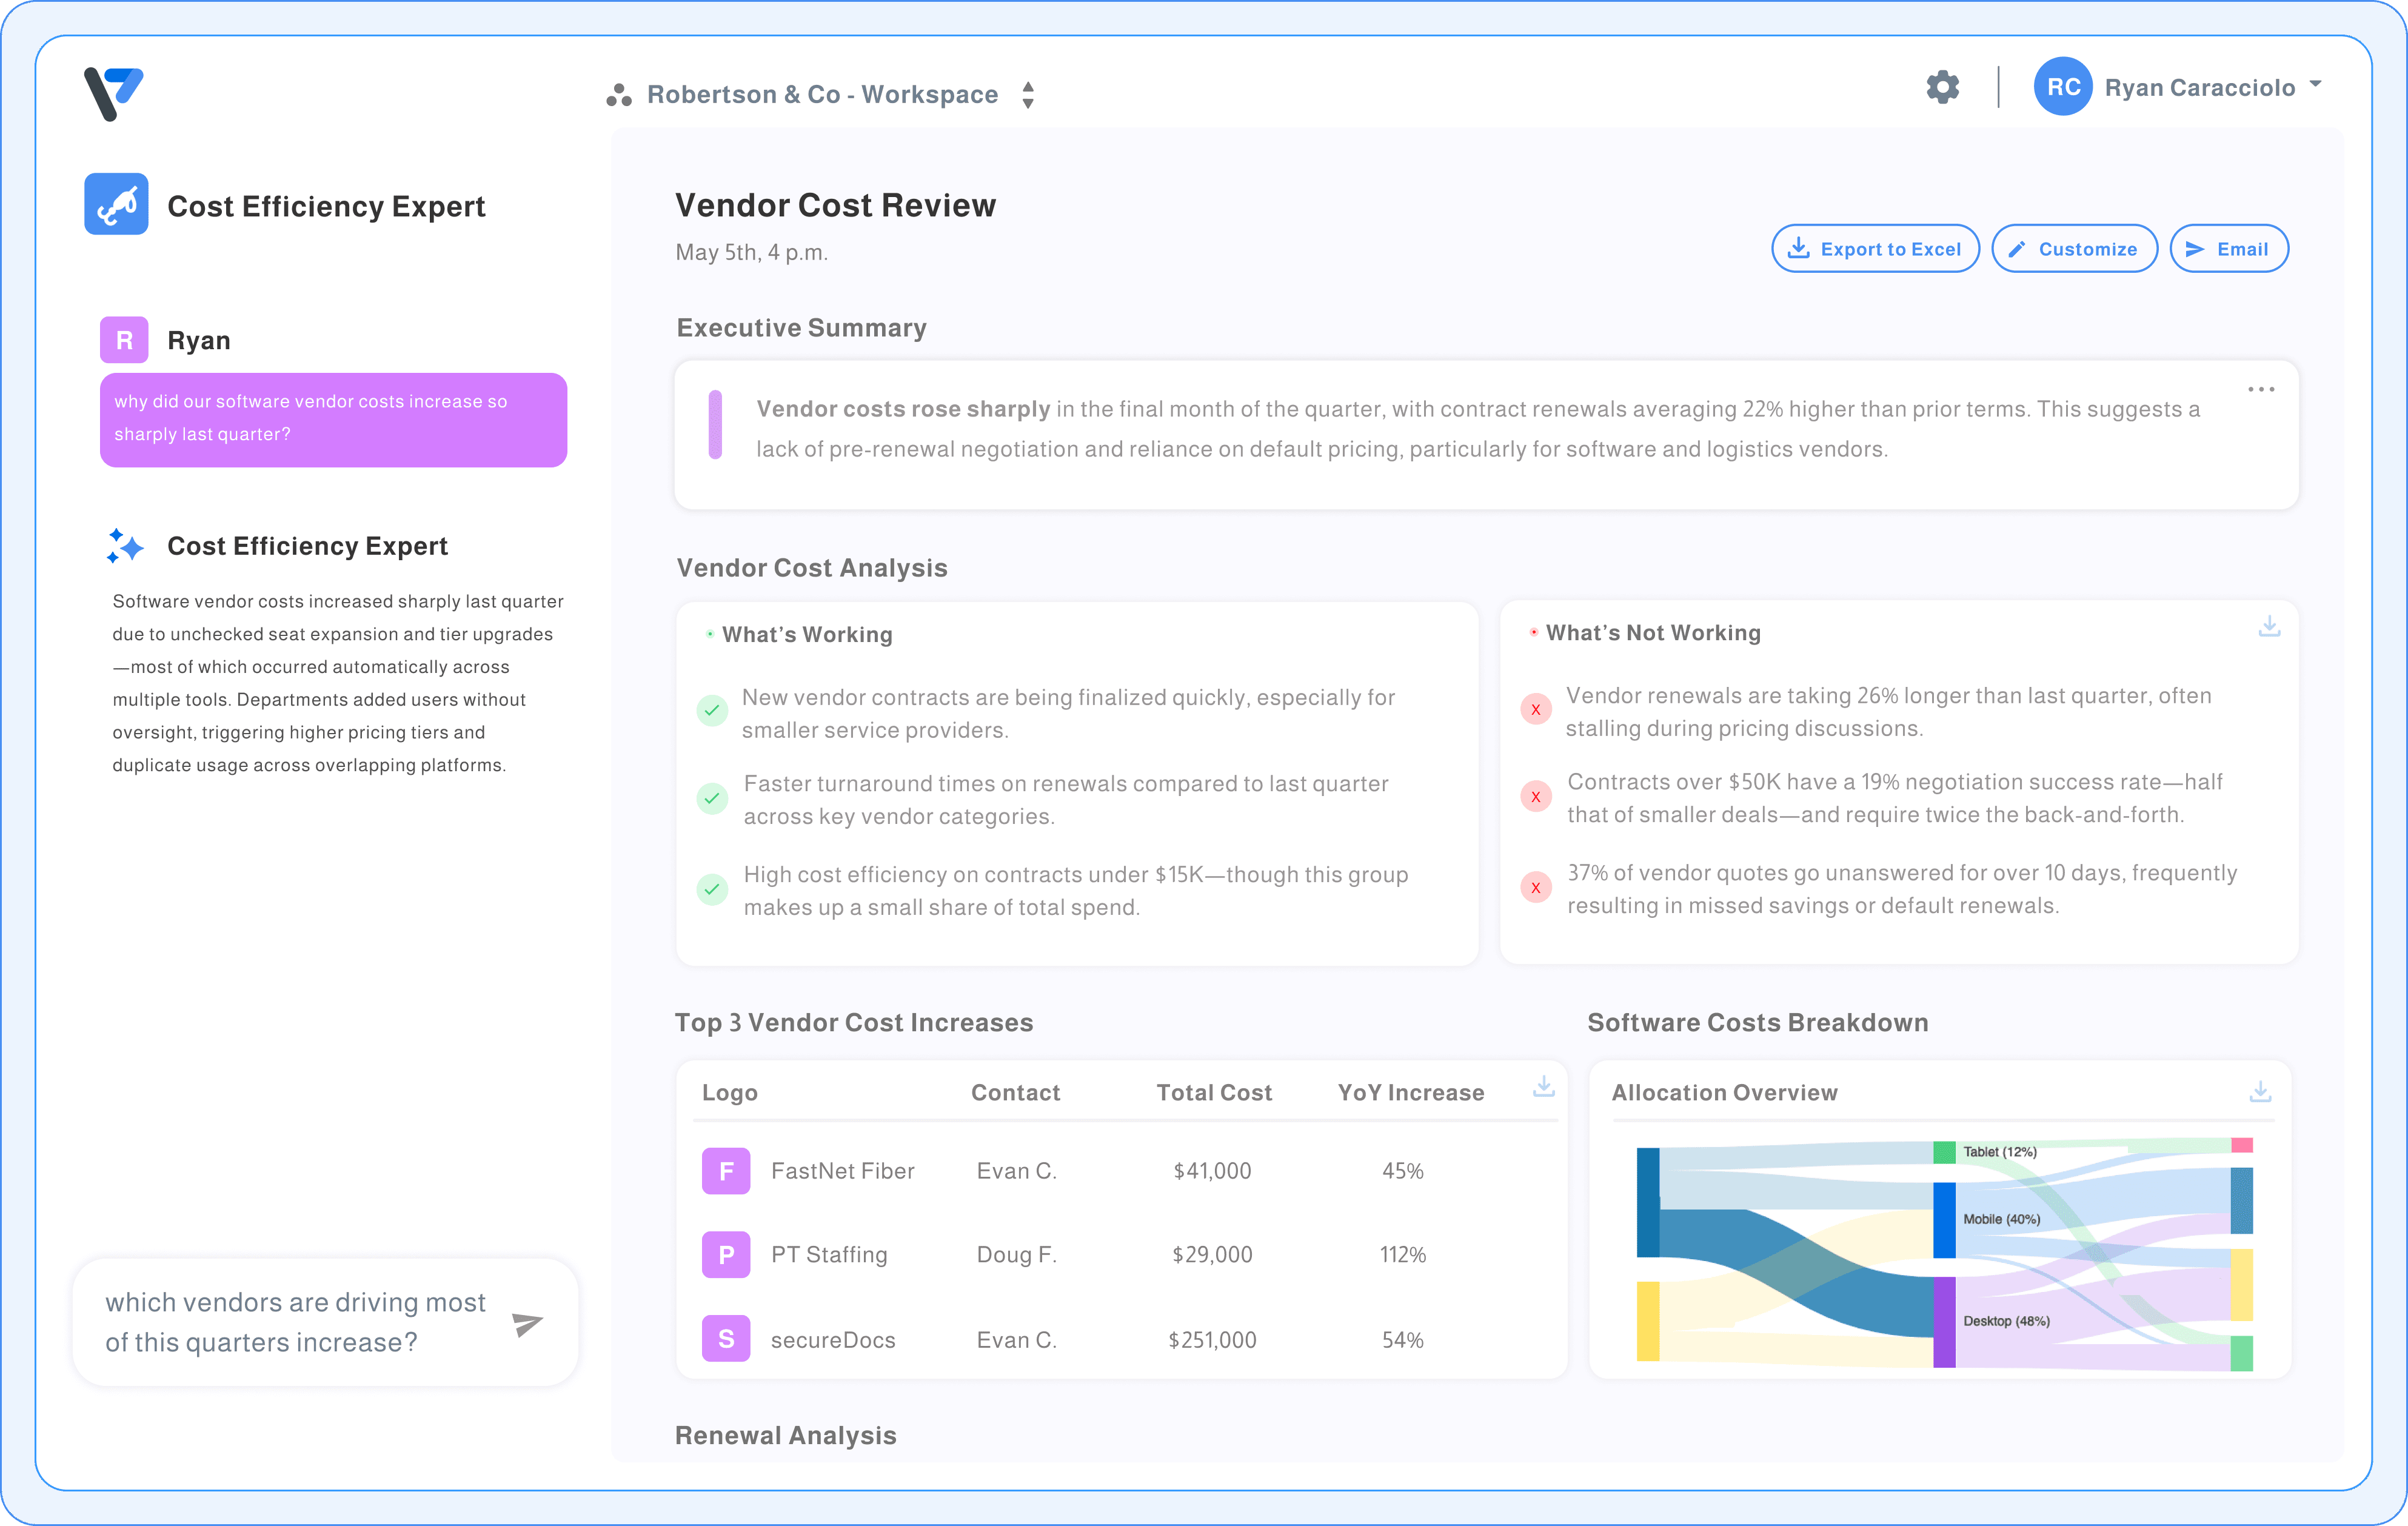Click the red X beside contracts over $50K item
2408x1526 pixels.
click(x=1536, y=797)
